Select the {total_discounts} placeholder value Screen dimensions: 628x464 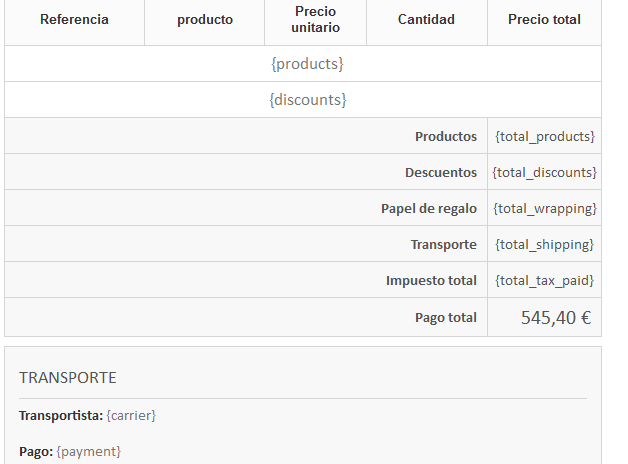coord(545,172)
